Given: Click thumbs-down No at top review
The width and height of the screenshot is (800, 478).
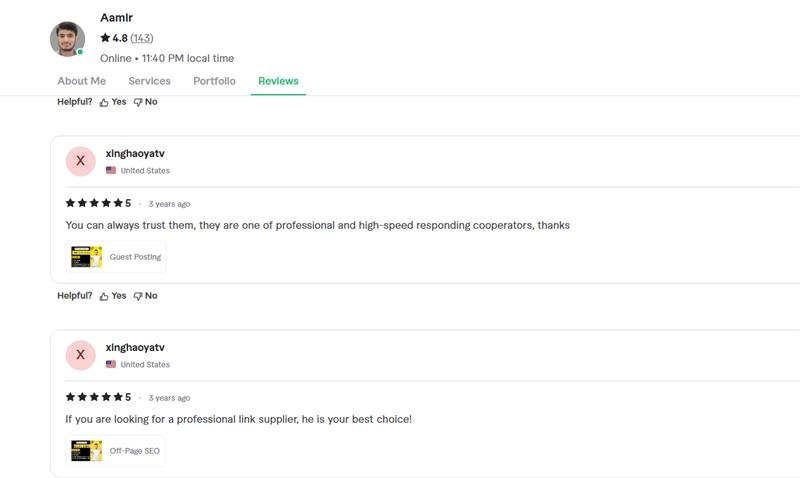Looking at the screenshot, I should tap(146, 102).
